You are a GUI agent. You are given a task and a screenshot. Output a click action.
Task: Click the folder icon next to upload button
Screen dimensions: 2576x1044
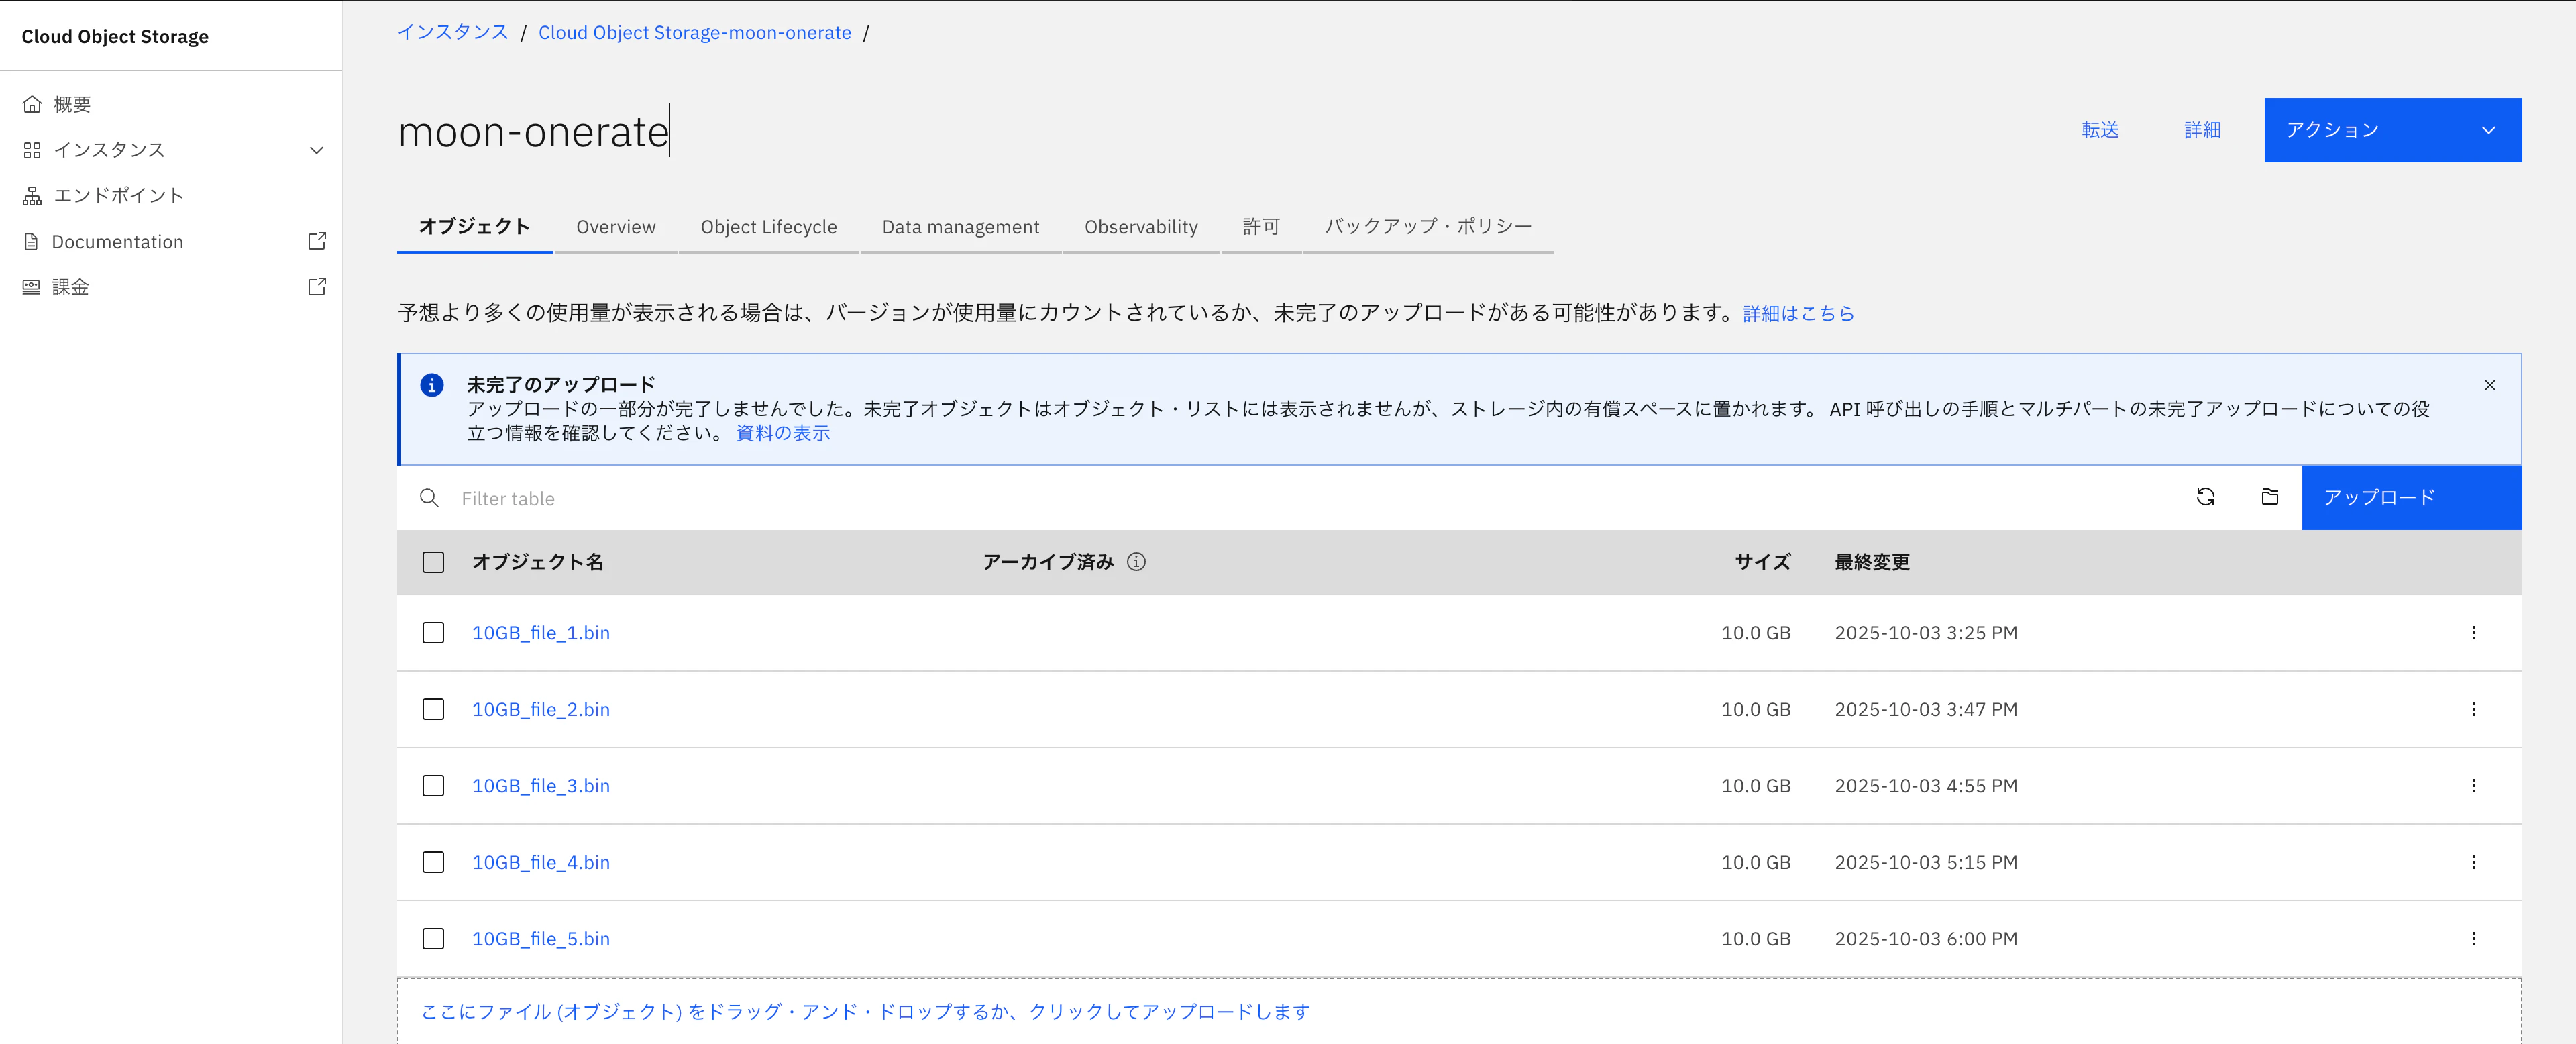(2270, 497)
